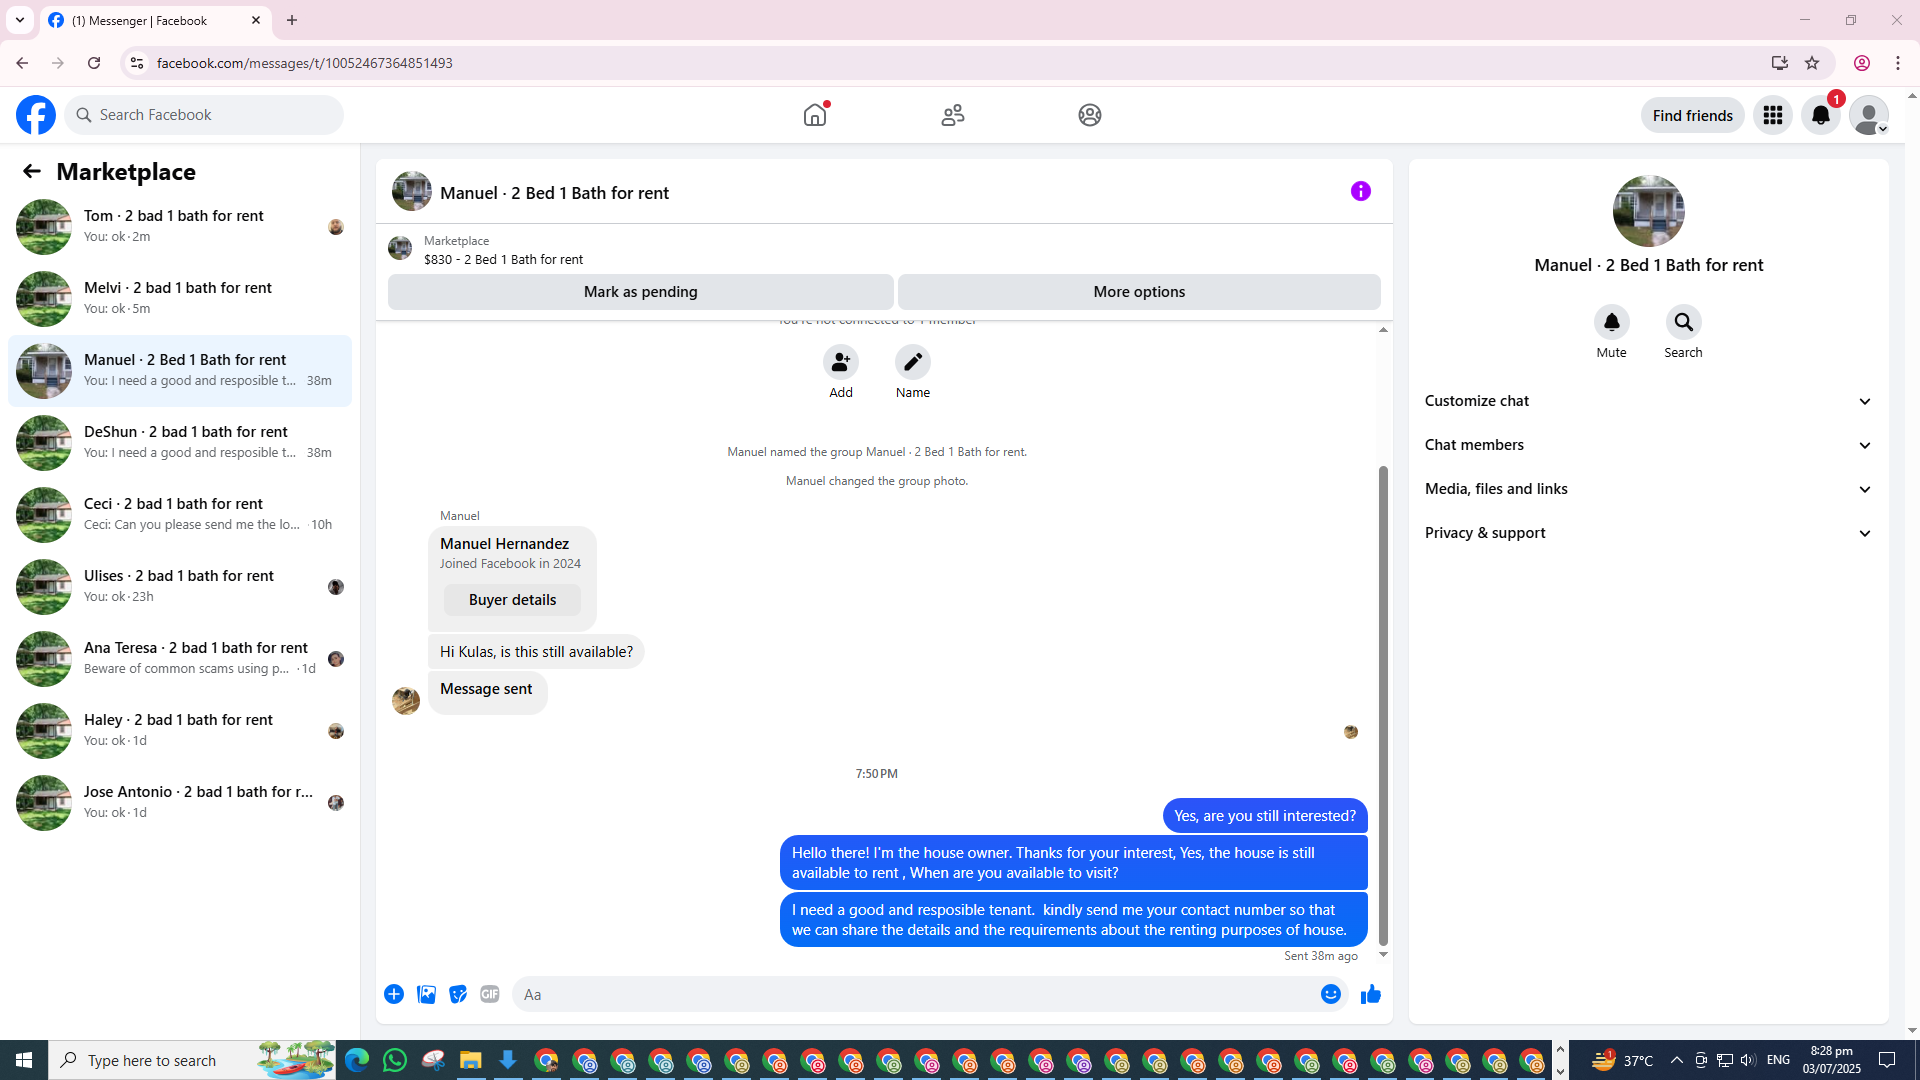Open the Facebook Home tab
This screenshot has height=1080, width=1920.
pos(815,115)
